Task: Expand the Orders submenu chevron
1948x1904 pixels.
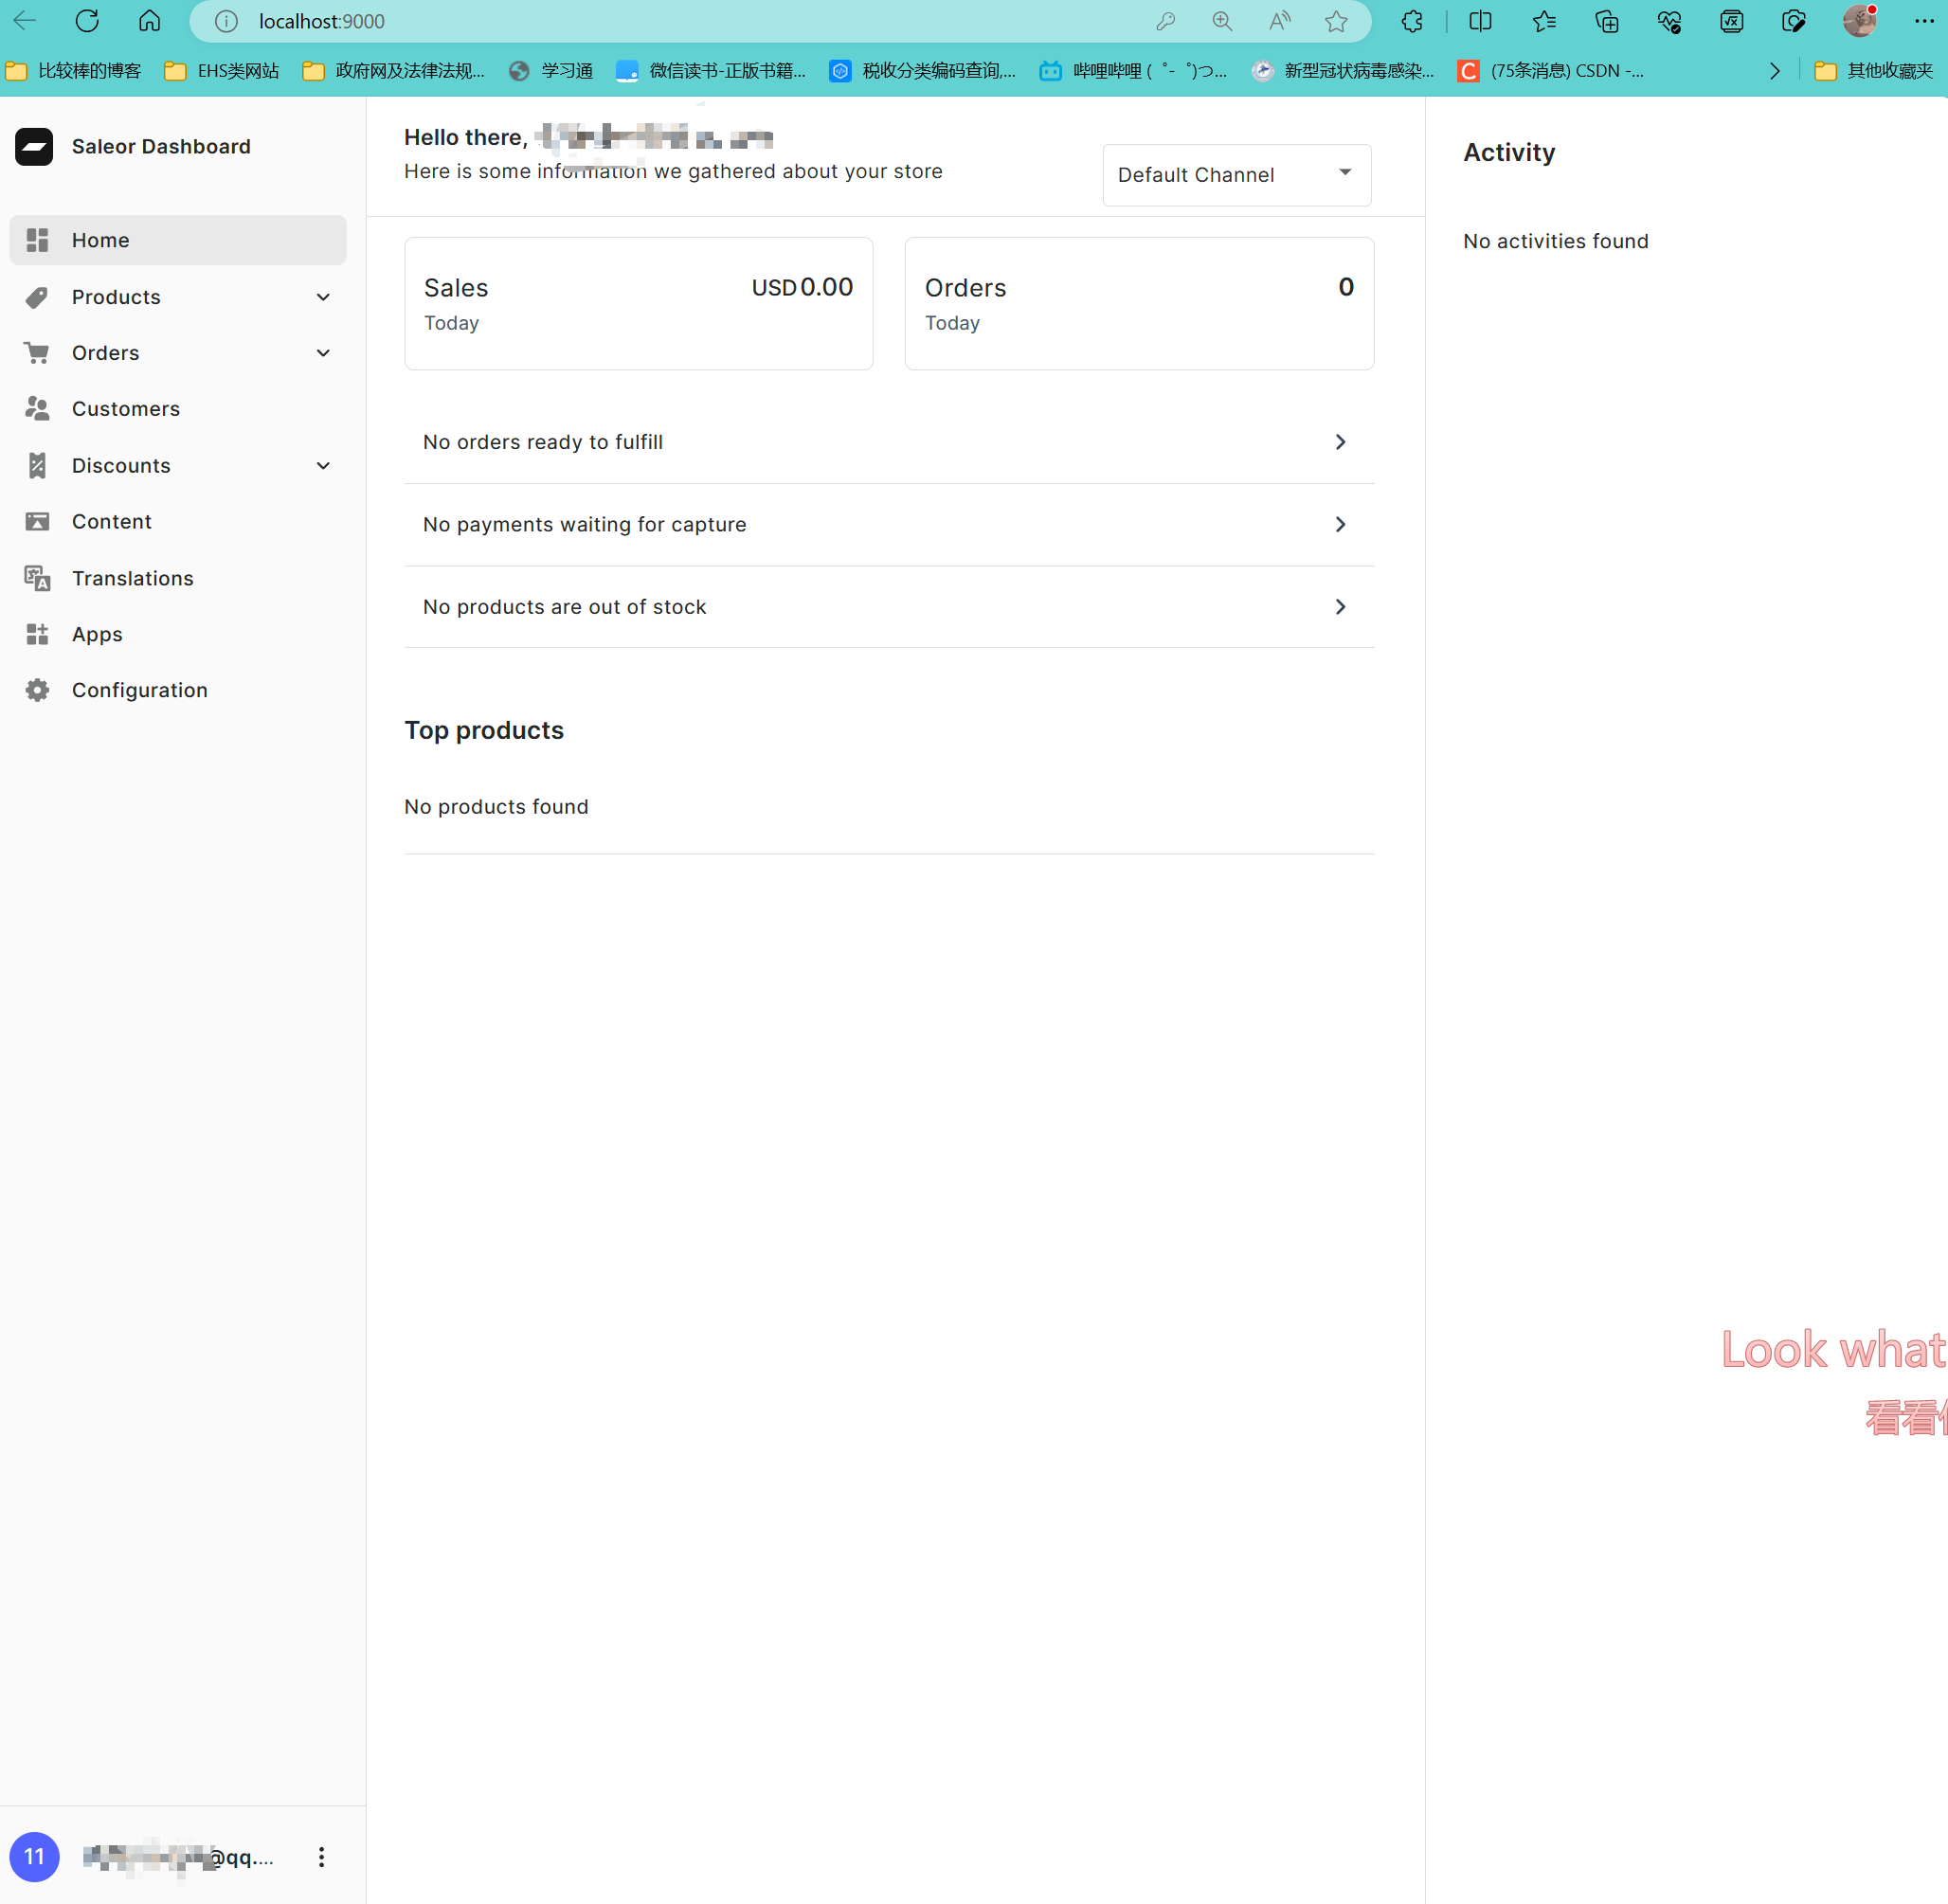Action: tap(323, 353)
